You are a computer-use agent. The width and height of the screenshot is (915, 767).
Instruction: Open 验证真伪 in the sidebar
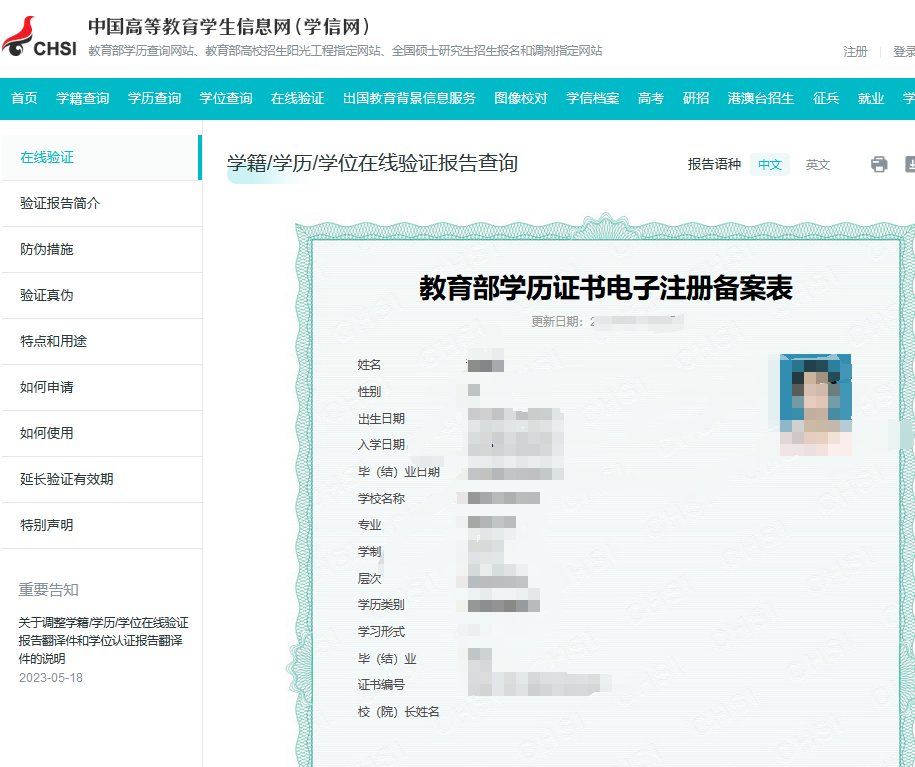tap(102, 295)
